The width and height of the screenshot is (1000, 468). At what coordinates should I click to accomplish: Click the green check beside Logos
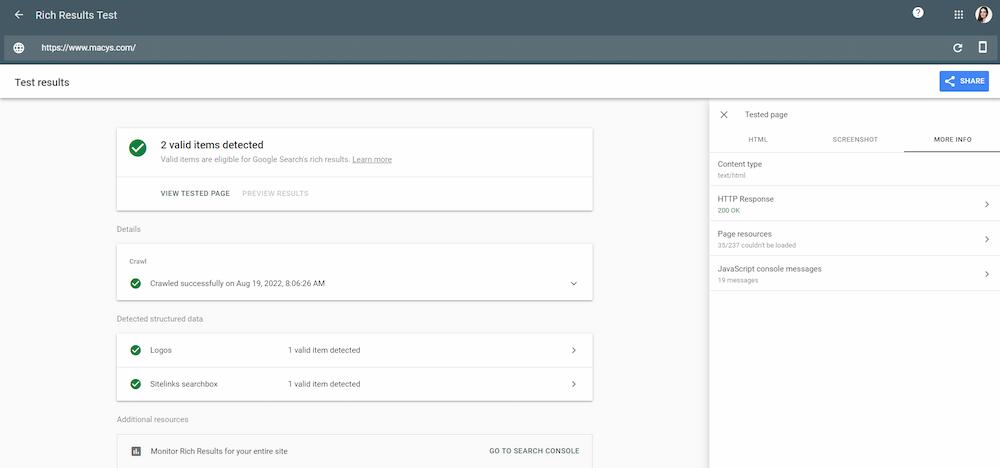[x=135, y=350]
